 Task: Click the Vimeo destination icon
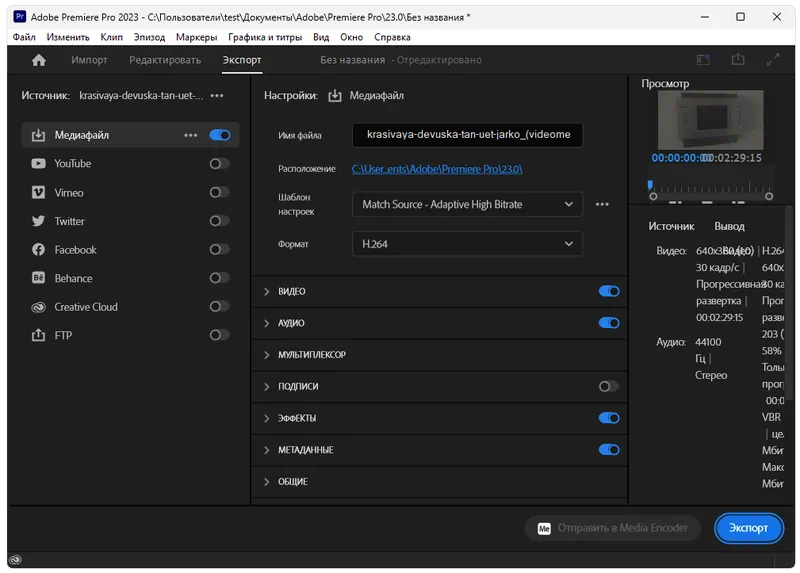(x=38, y=193)
